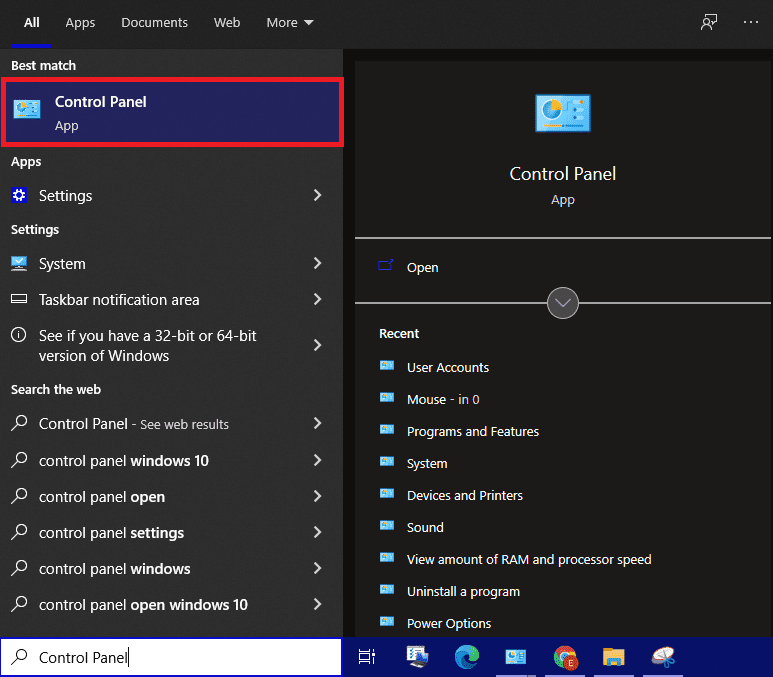Click the icon beside Programs and Features

pos(386,430)
